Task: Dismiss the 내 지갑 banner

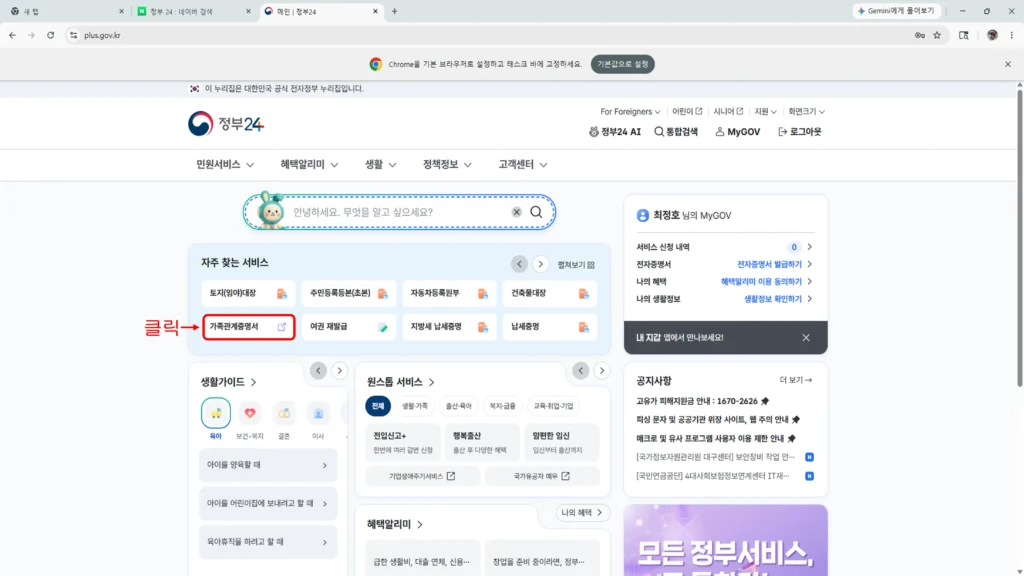Action: [x=806, y=338]
